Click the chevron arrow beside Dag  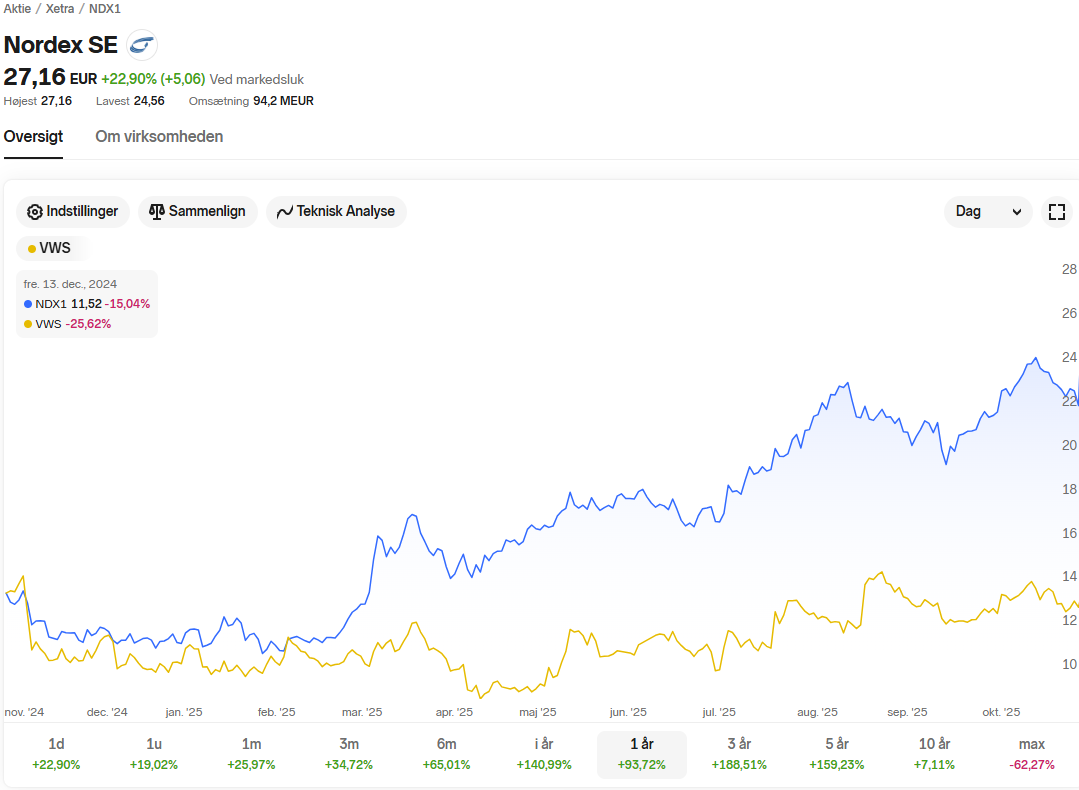[x=1016, y=212]
